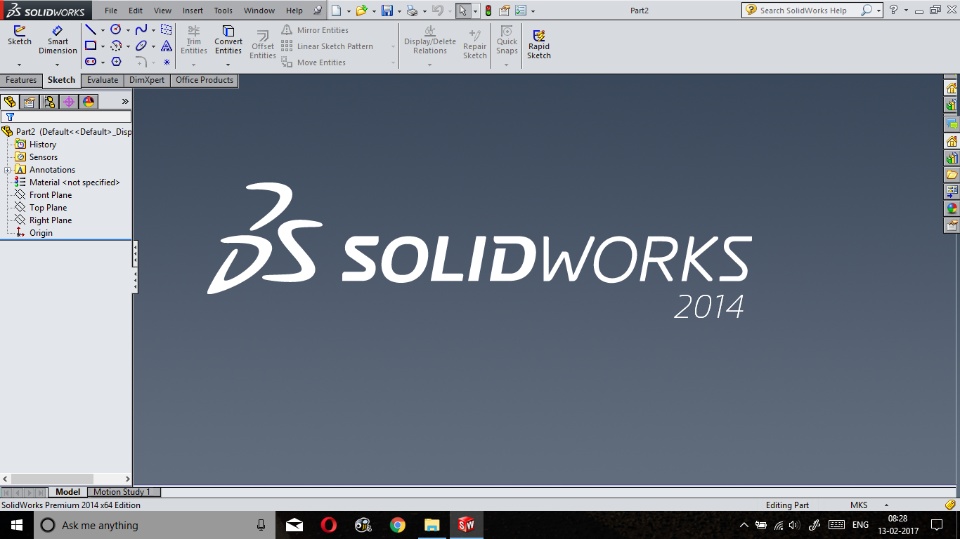Image resolution: width=960 pixels, height=539 pixels.
Task: Click Repair Sketch
Action: 474,44
